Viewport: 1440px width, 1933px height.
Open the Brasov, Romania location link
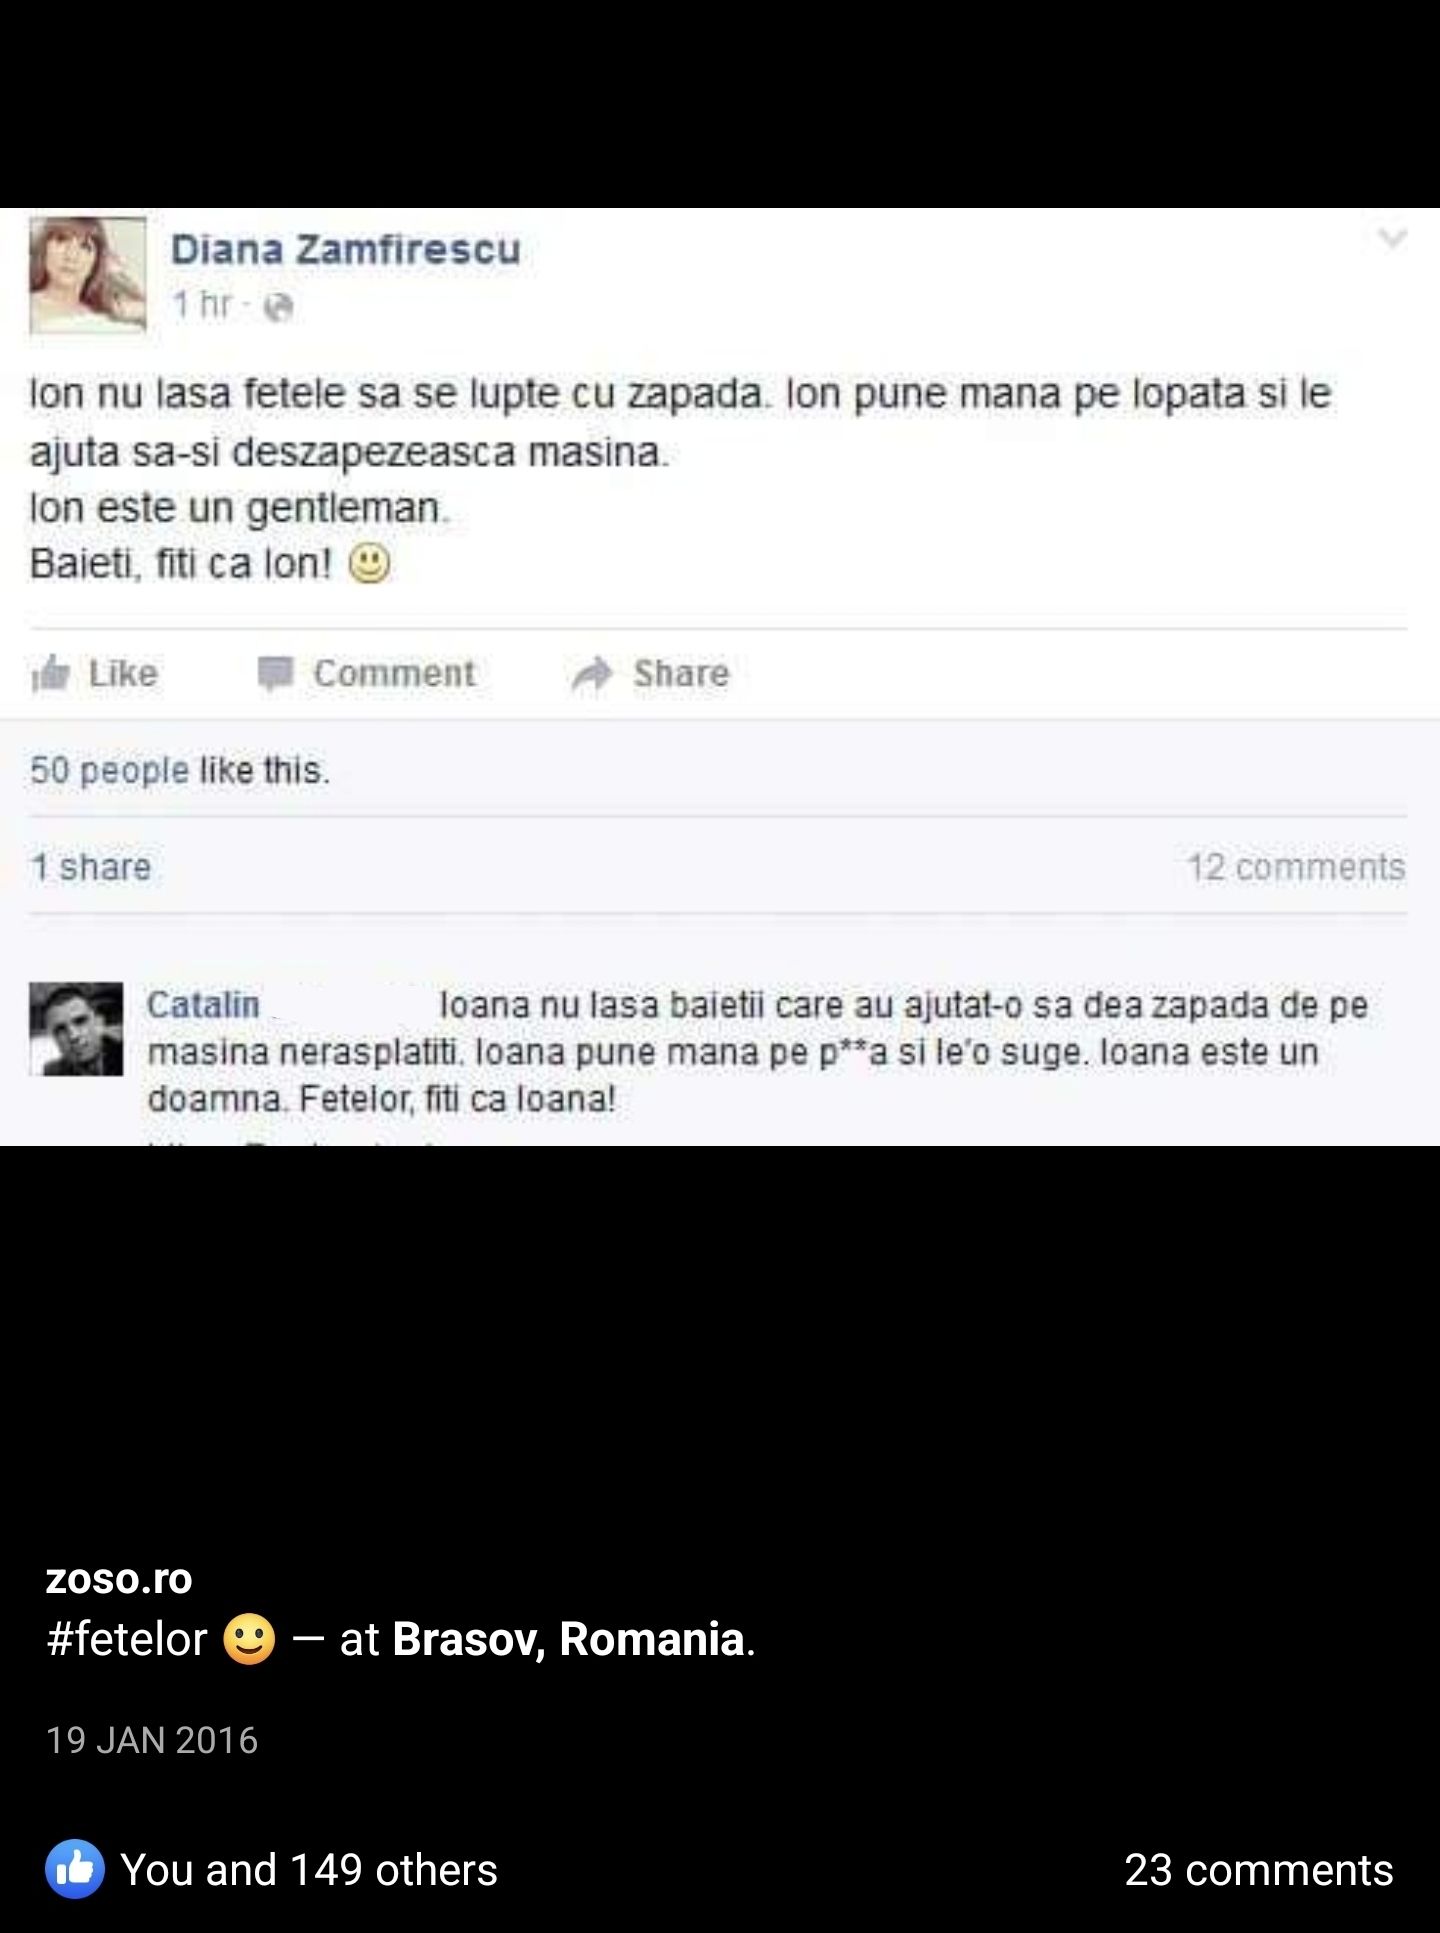click(x=569, y=1639)
